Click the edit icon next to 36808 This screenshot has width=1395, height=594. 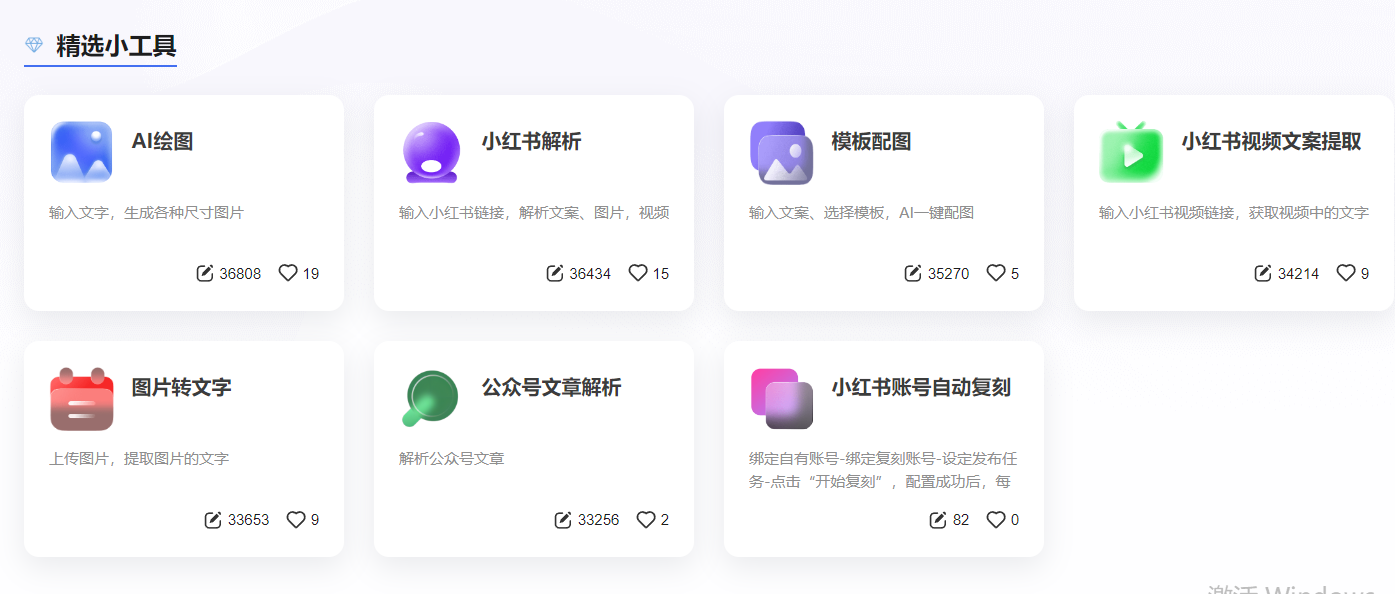(x=205, y=273)
